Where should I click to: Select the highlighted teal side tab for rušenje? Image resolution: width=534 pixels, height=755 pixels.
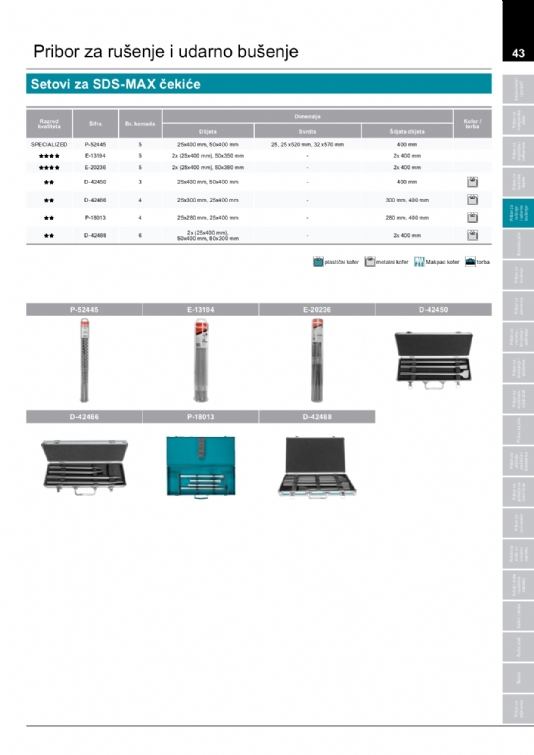click(x=518, y=213)
